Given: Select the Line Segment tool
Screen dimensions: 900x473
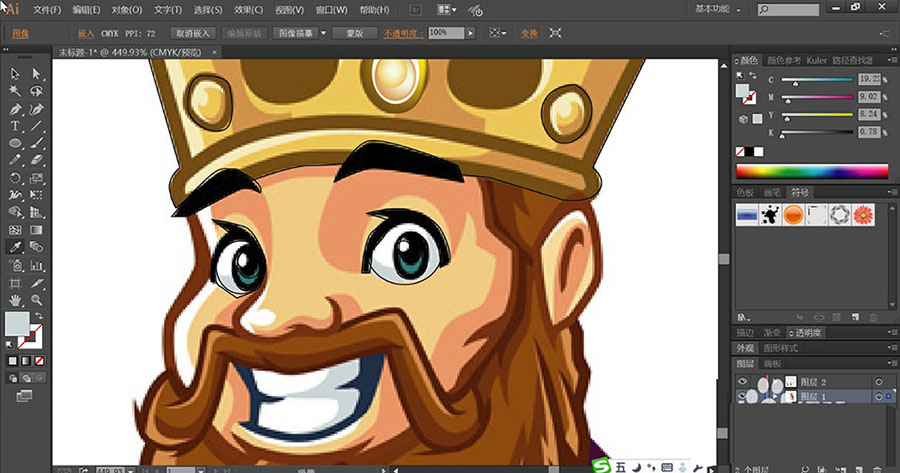Looking at the screenshot, I should (36, 126).
